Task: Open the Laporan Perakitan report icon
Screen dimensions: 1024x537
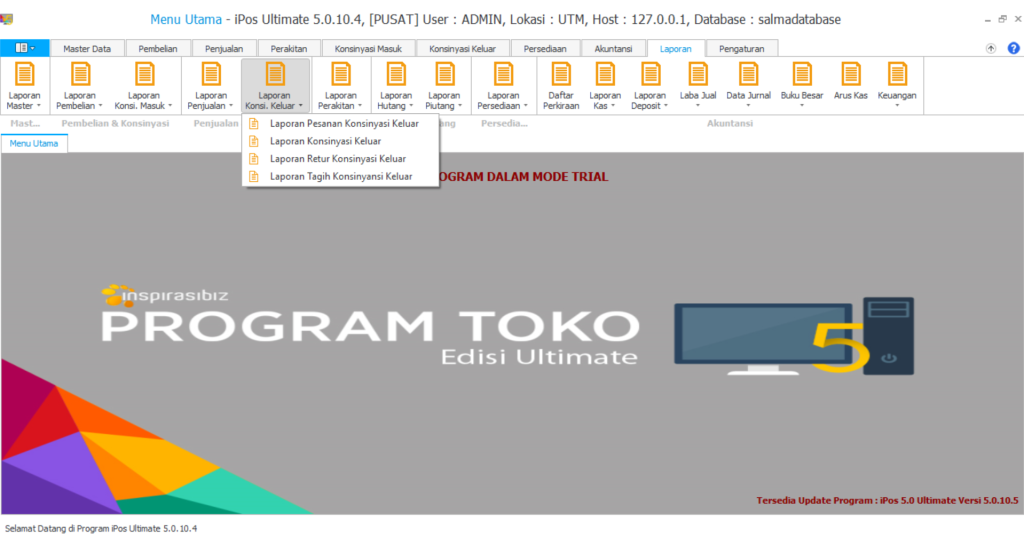Action: (340, 75)
